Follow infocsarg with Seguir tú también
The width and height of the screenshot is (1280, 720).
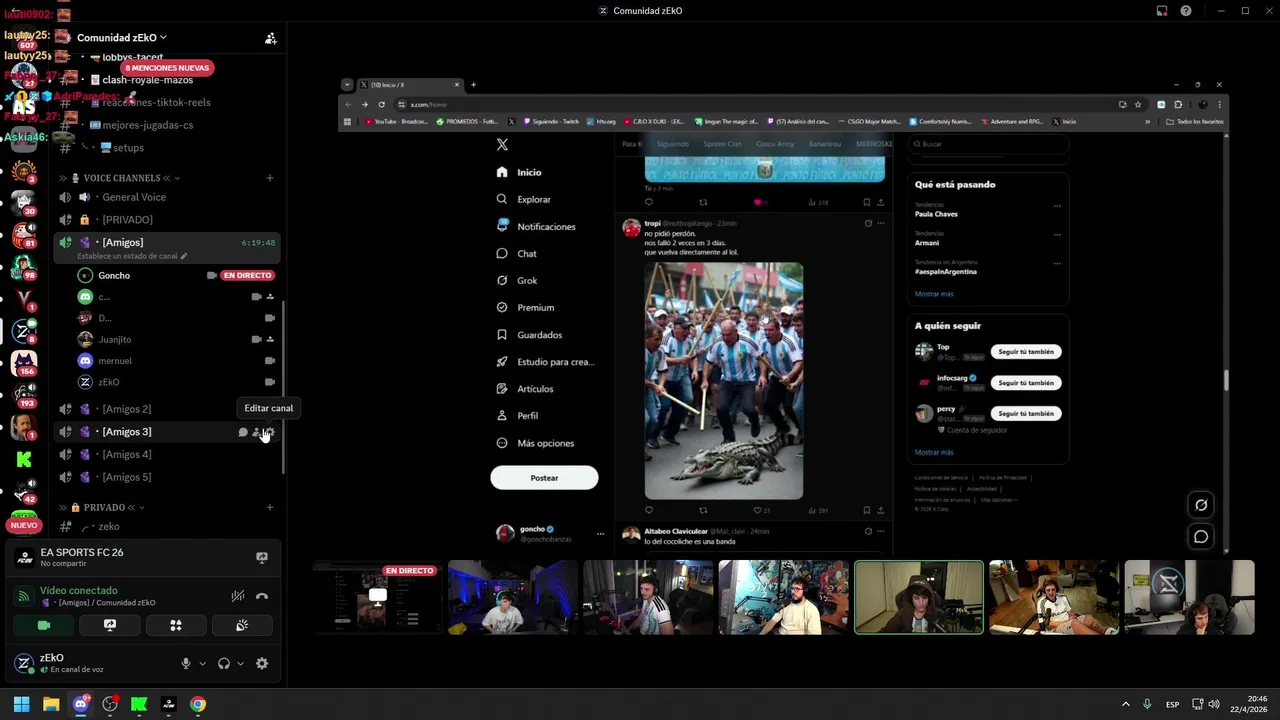1026,383
